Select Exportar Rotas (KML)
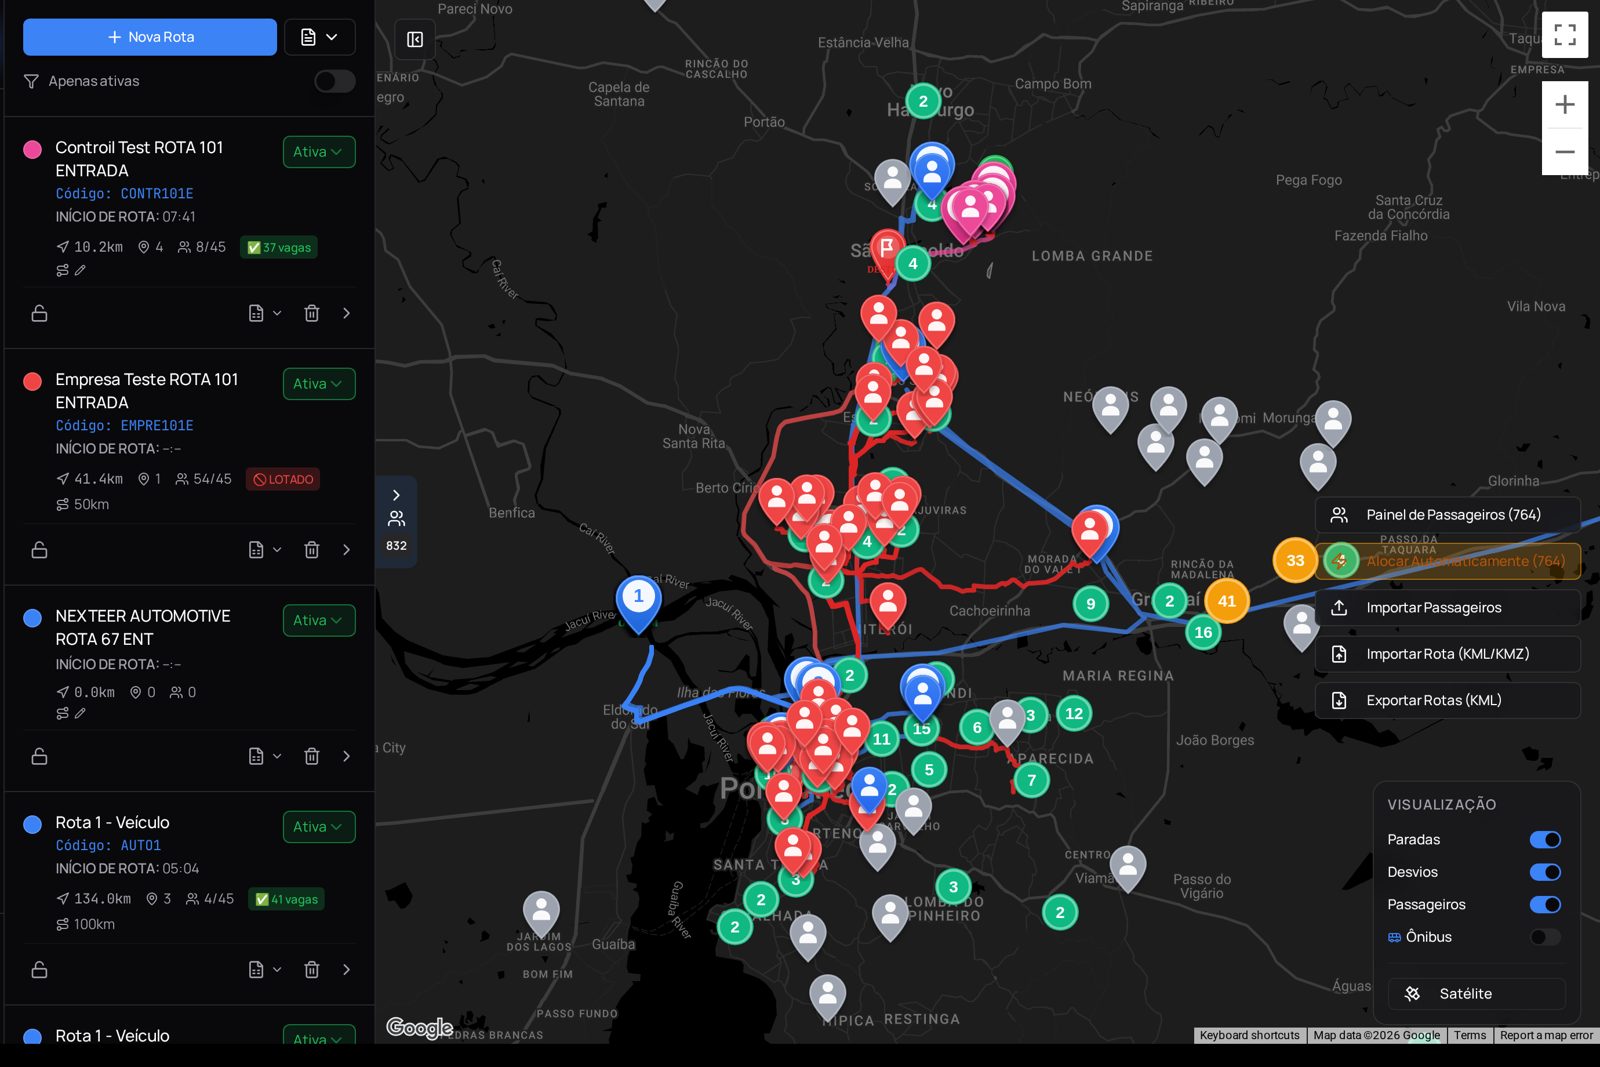This screenshot has width=1600, height=1067. tap(1447, 701)
